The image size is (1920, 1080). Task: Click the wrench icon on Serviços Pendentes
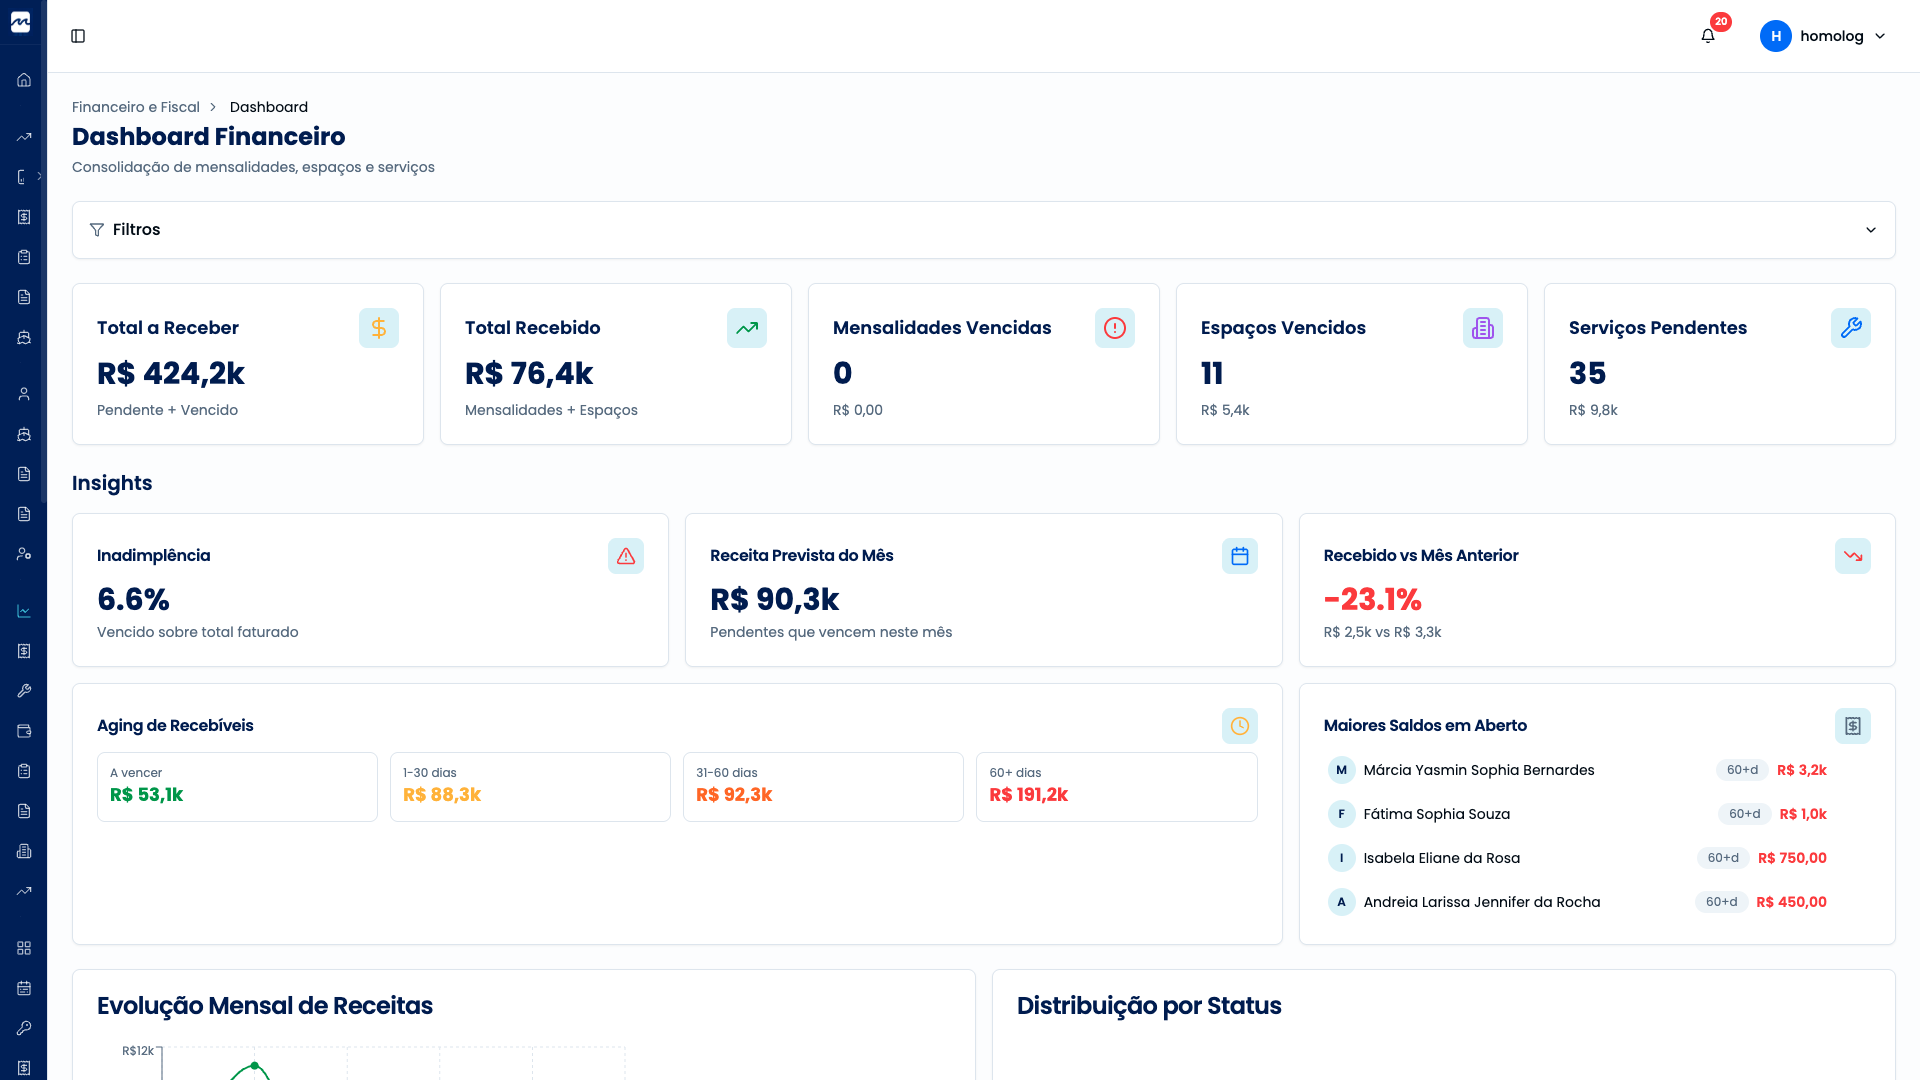click(1851, 328)
